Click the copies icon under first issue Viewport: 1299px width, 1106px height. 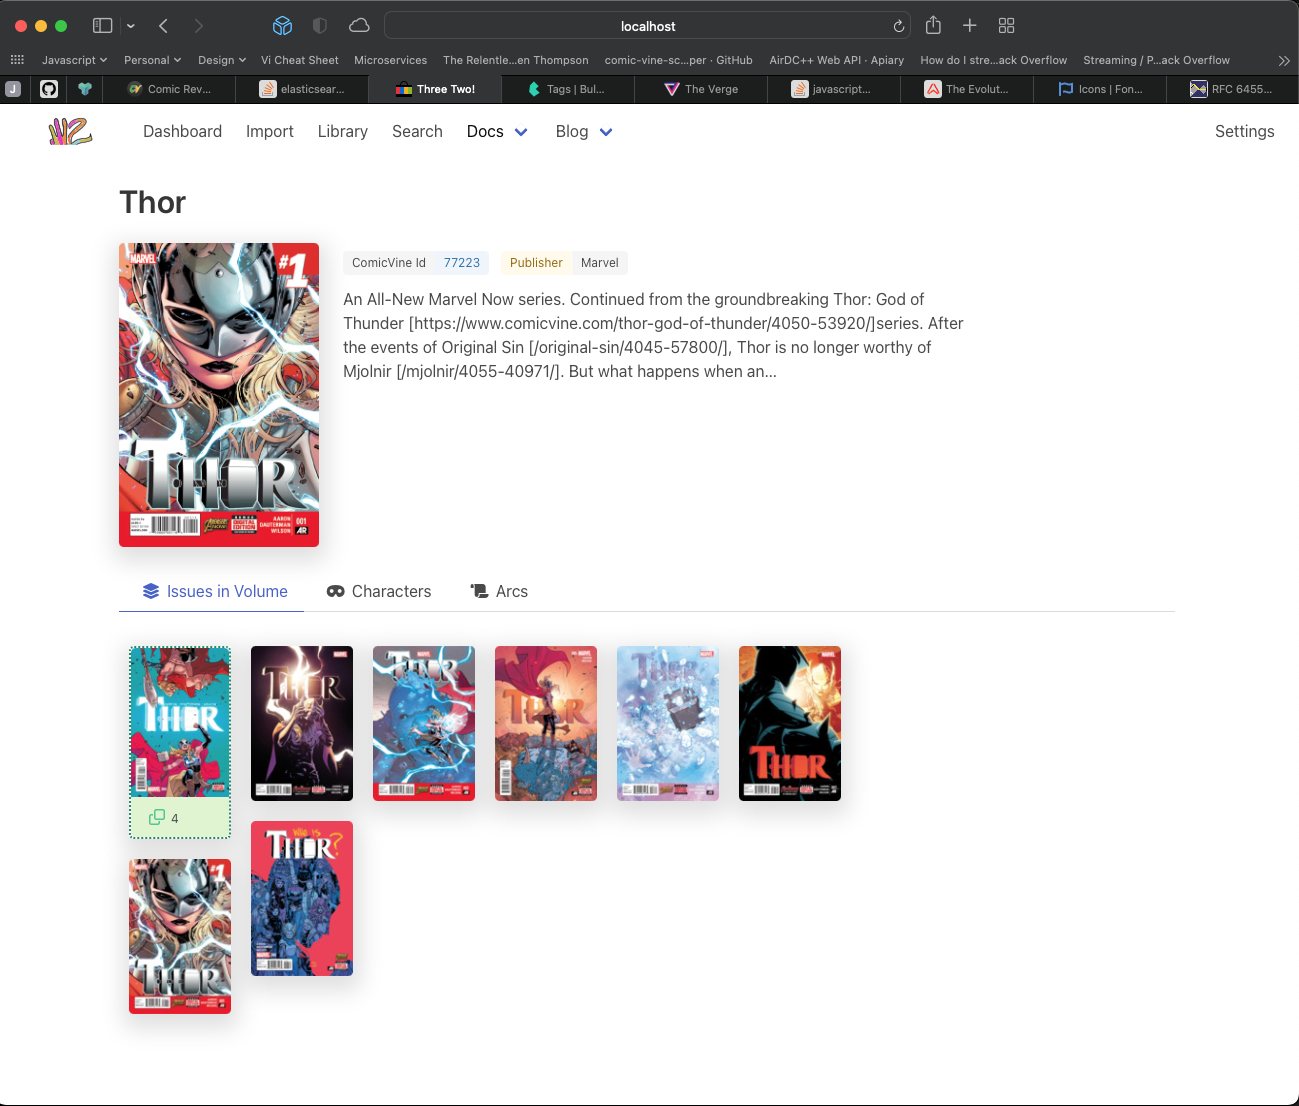click(157, 818)
